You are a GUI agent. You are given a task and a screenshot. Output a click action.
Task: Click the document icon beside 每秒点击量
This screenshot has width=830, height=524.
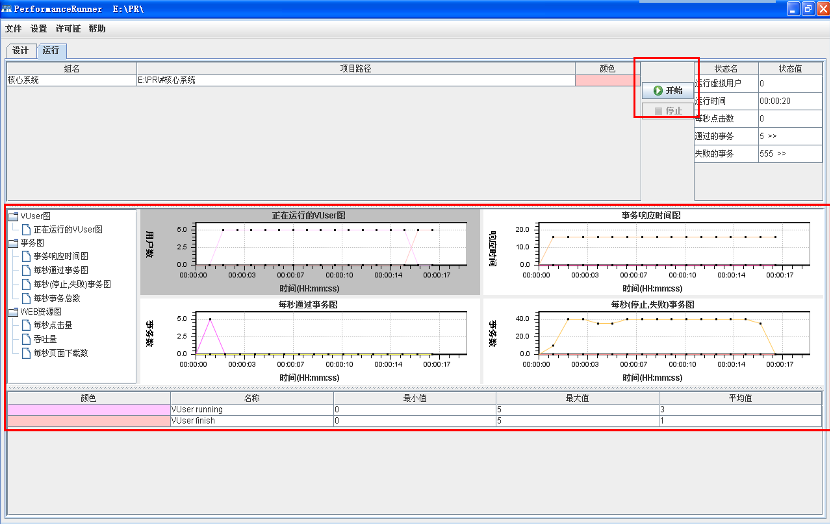pyautogui.click(x=25, y=325)
